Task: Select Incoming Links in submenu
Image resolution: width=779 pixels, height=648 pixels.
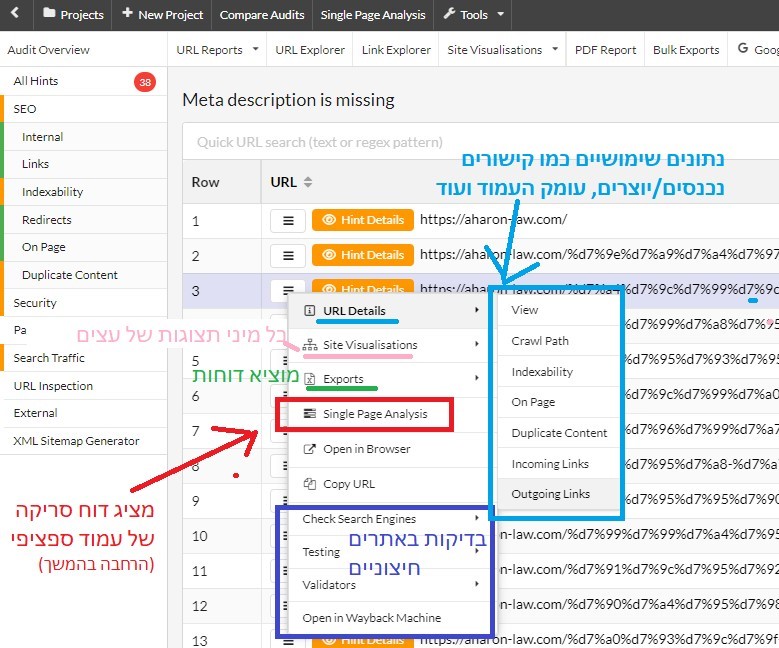Action: tap(558, 464)
